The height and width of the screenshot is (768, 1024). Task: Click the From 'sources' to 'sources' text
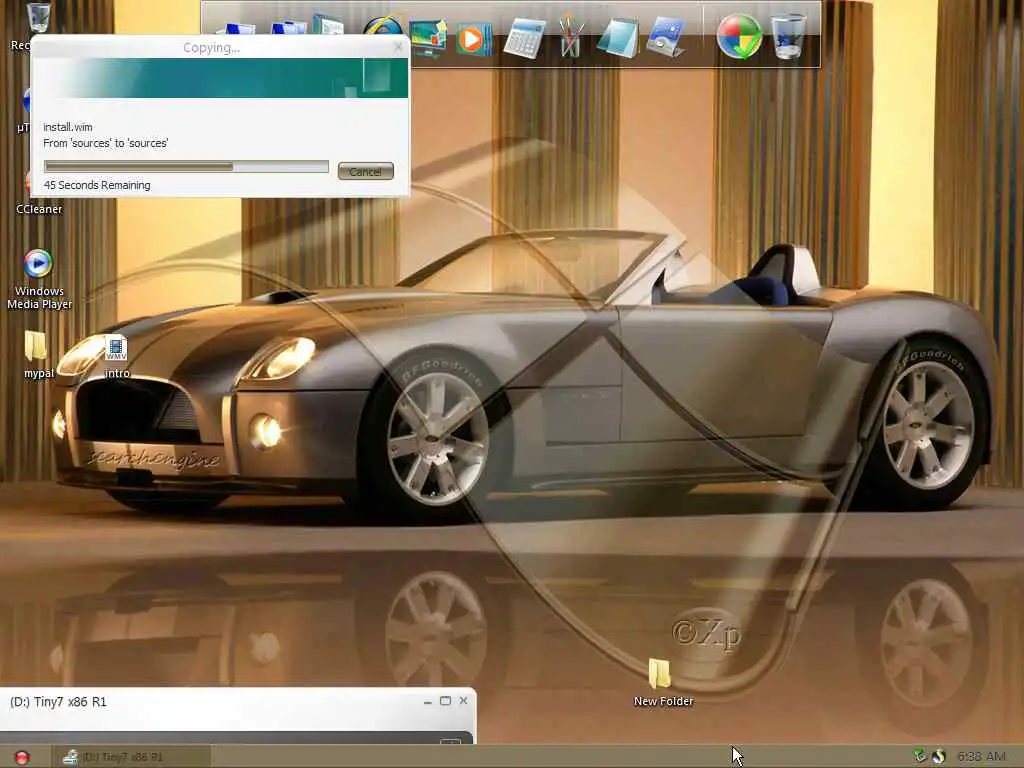[x=105, y=143]
